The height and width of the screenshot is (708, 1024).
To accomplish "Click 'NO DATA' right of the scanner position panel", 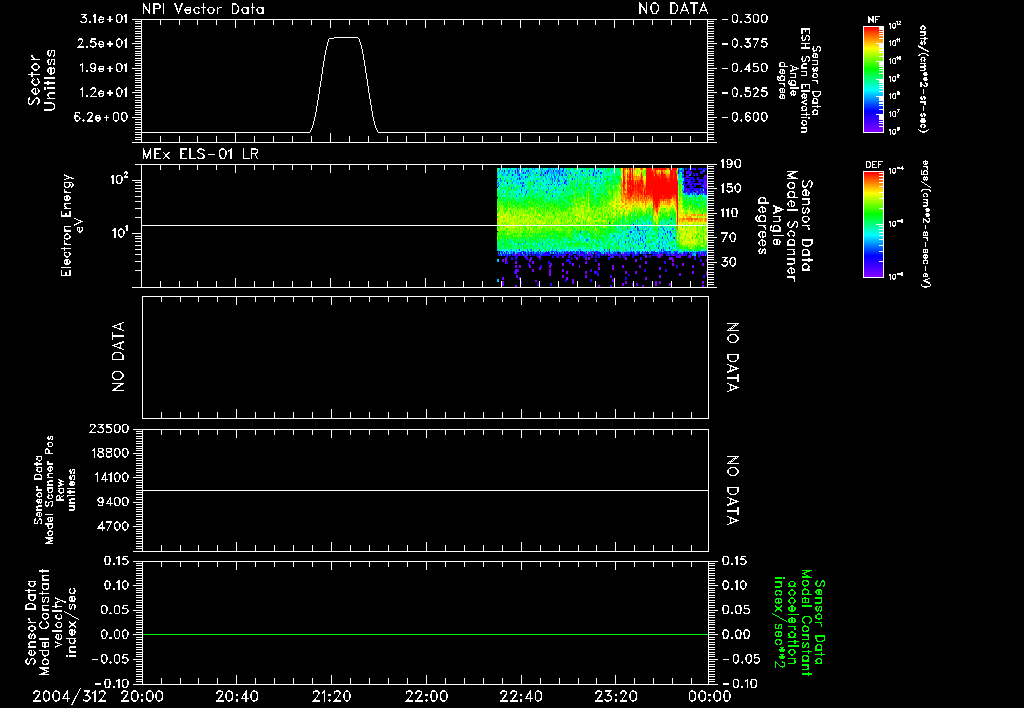I will pyautogui.click(x=733, y=490).
